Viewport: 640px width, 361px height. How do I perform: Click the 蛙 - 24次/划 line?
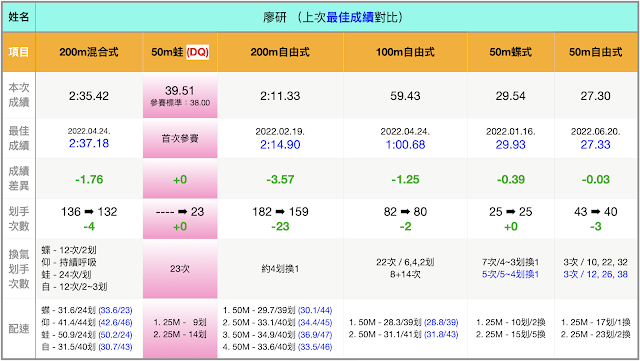coord(66,274)
